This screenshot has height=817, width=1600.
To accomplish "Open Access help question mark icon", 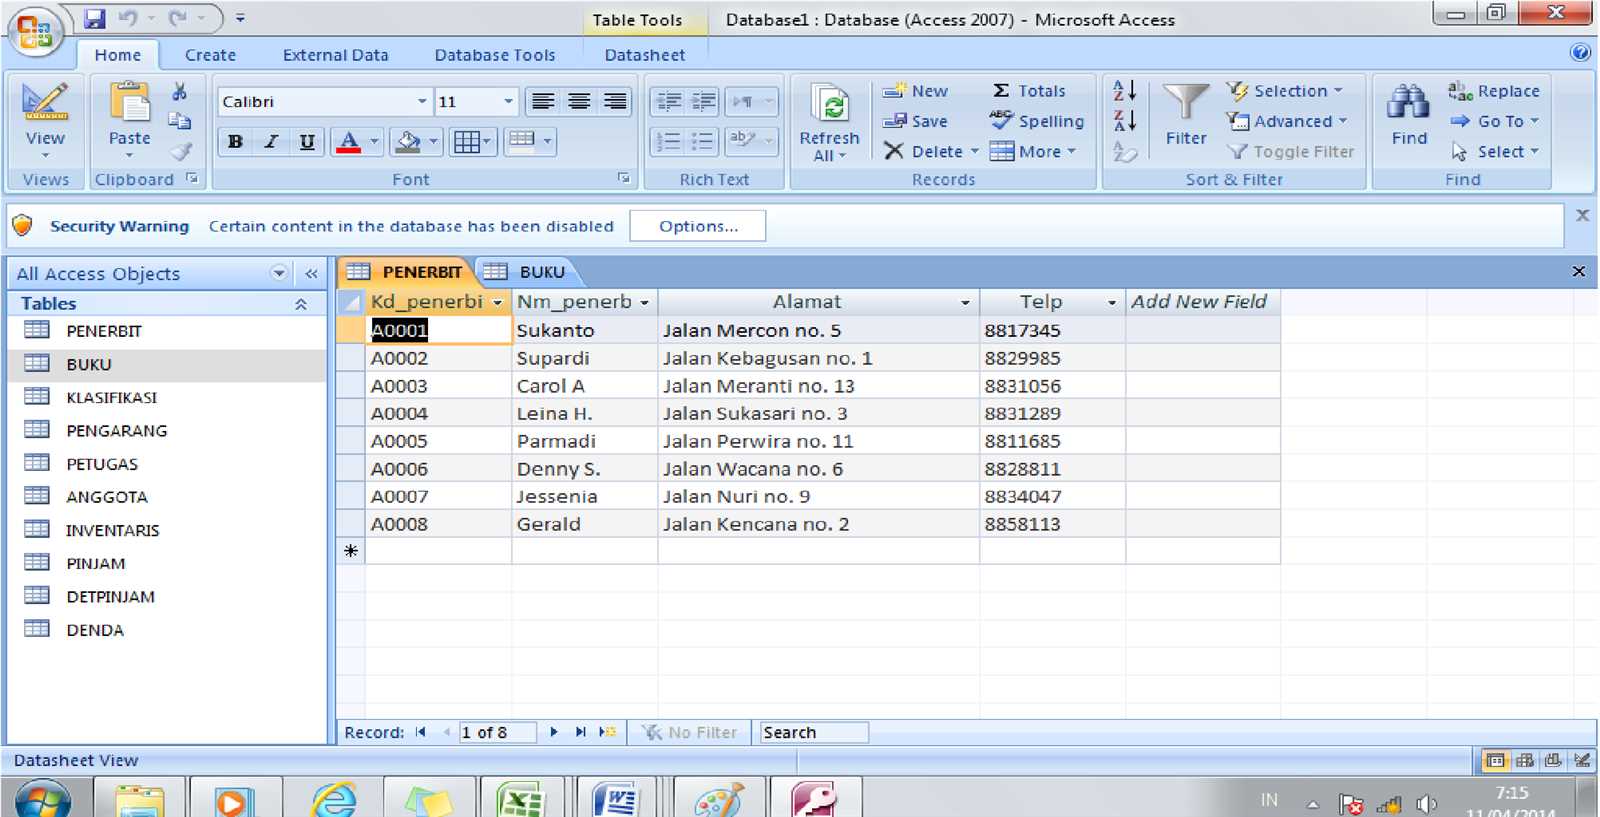I will coord(1580,53).
